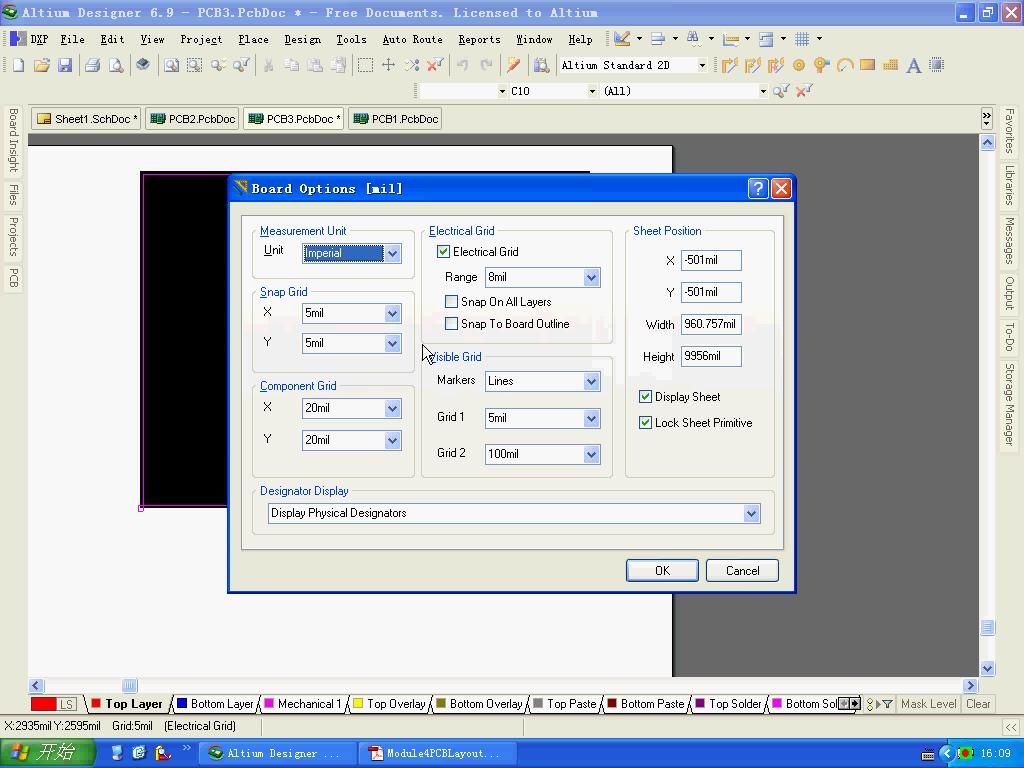The height and width of the screenshot is (768, 1024).
Task: Click the Place Component icon
Action: click(937, 65)
